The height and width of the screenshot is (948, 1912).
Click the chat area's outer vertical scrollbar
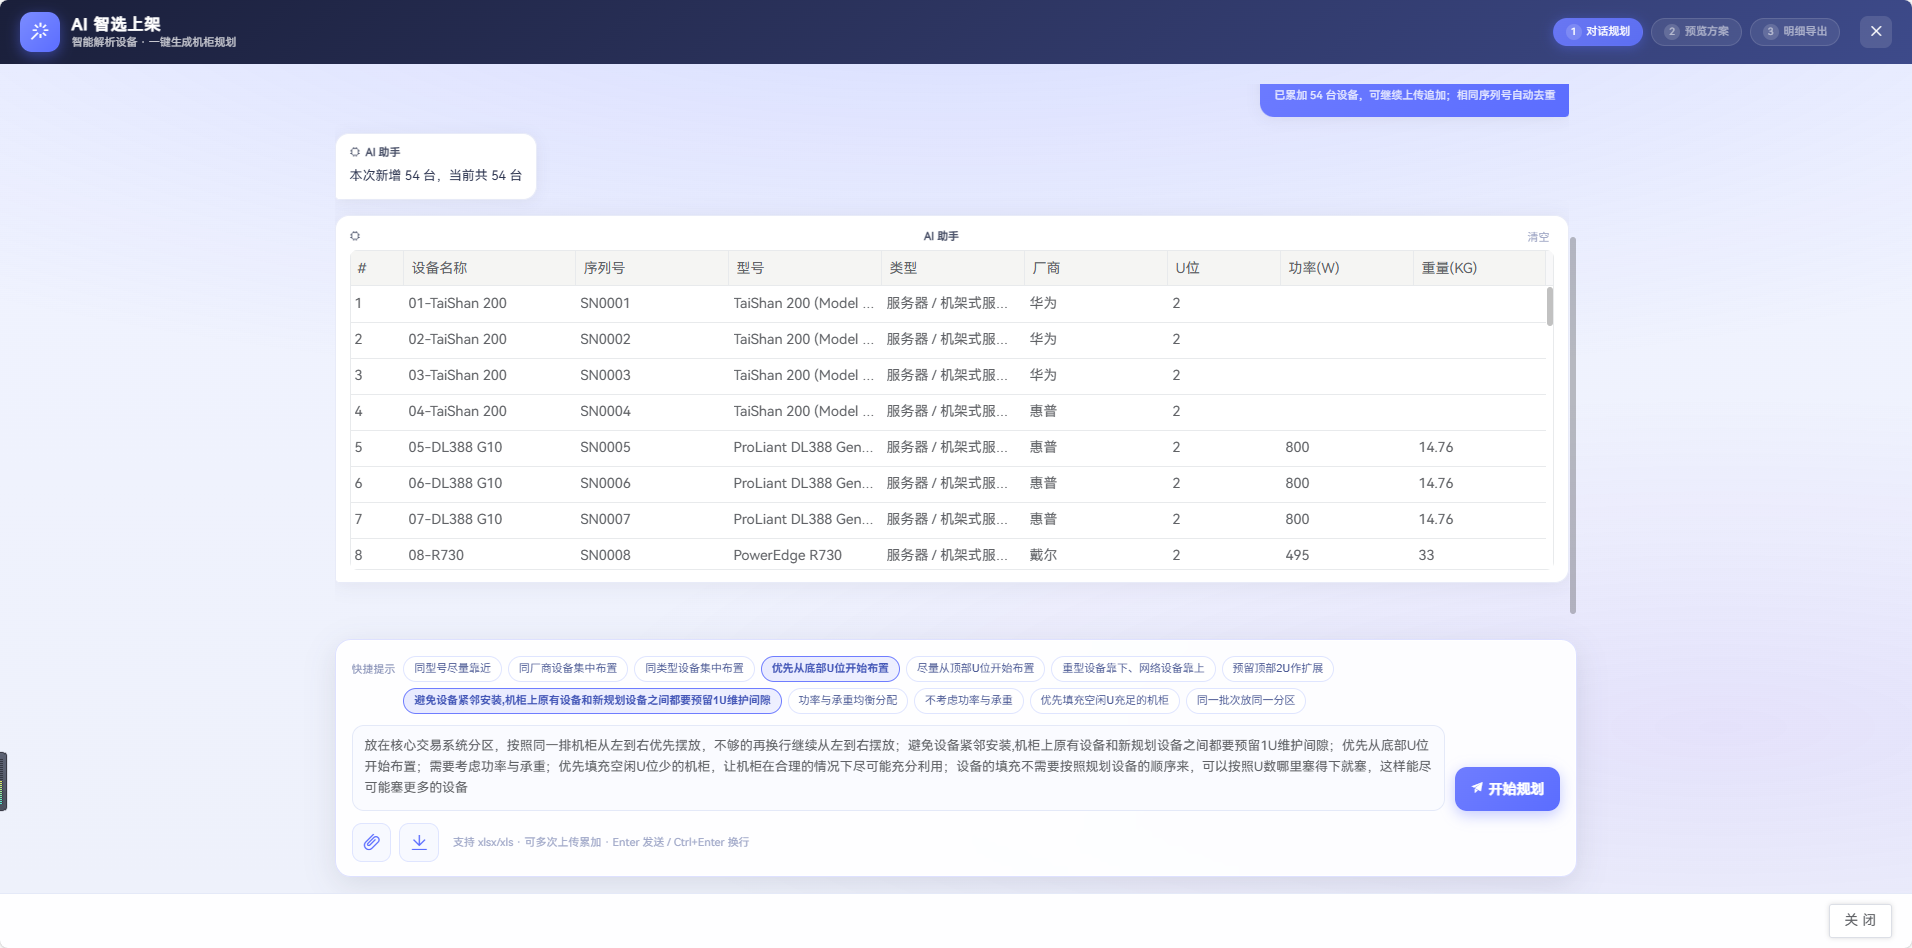click(1573, 425)
